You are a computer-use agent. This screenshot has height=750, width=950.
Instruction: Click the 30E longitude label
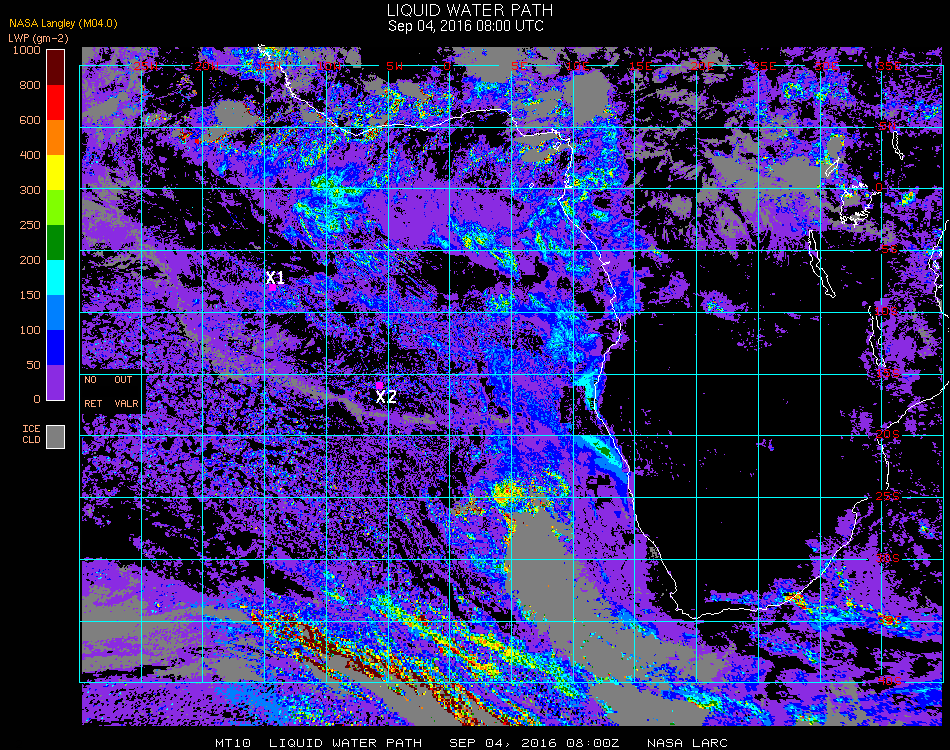click(826, 66)
